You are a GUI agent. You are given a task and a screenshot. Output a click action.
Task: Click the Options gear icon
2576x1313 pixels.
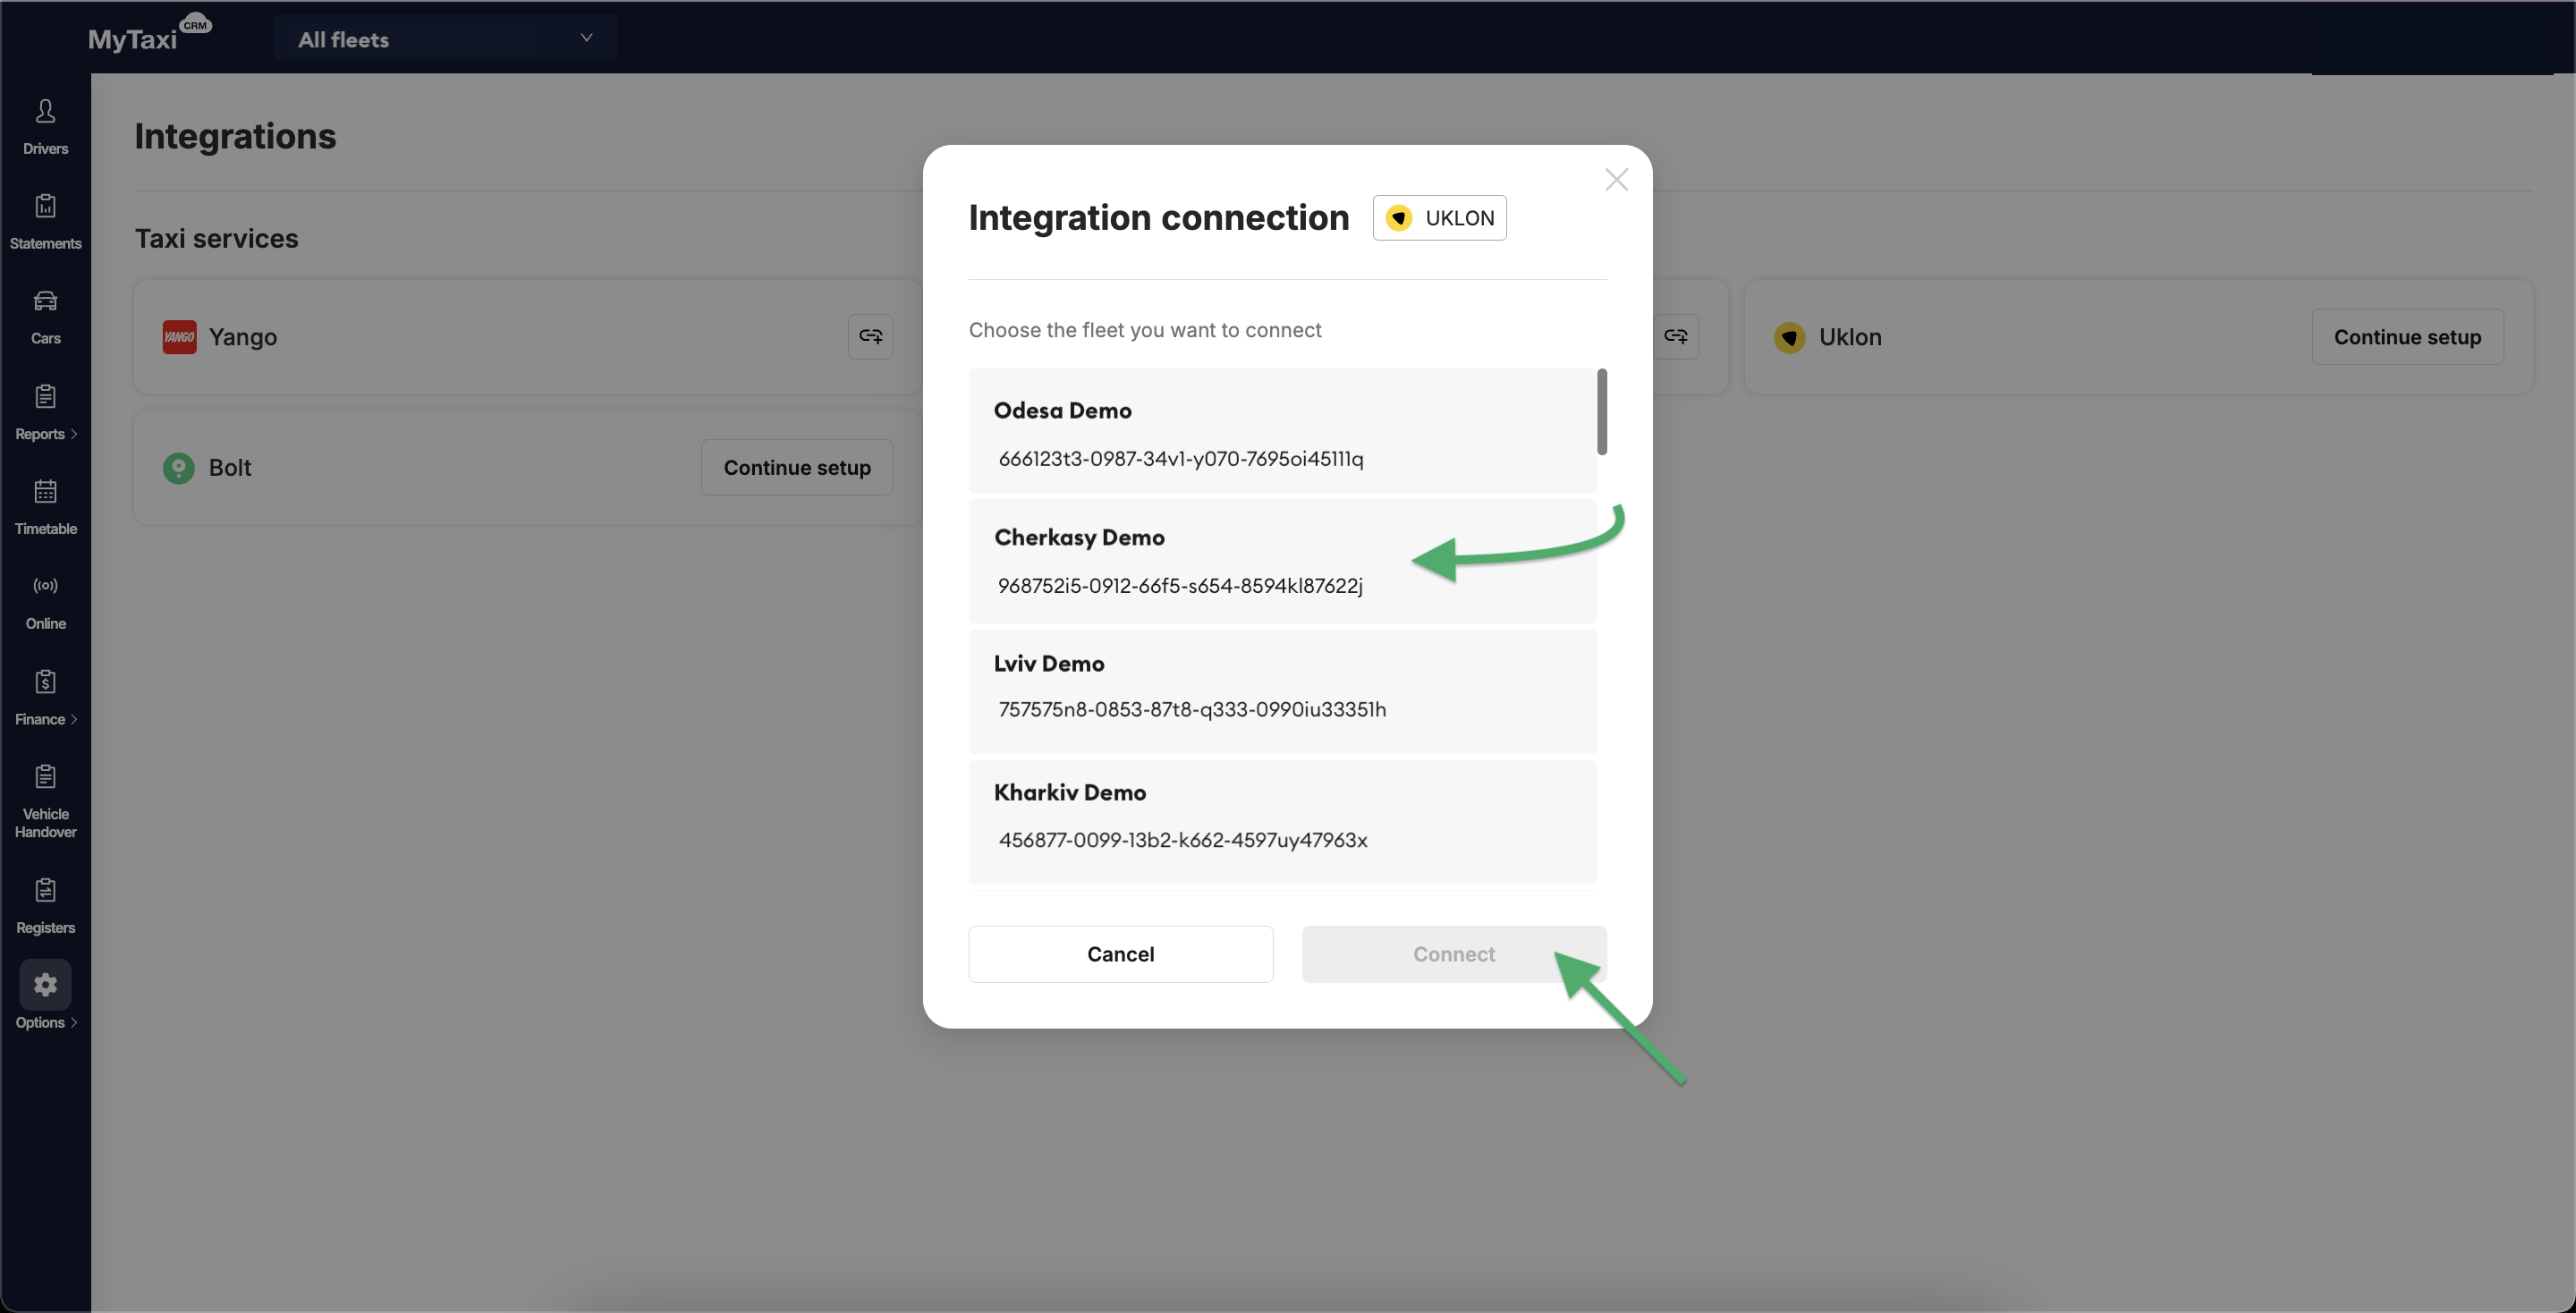point(45,985)
